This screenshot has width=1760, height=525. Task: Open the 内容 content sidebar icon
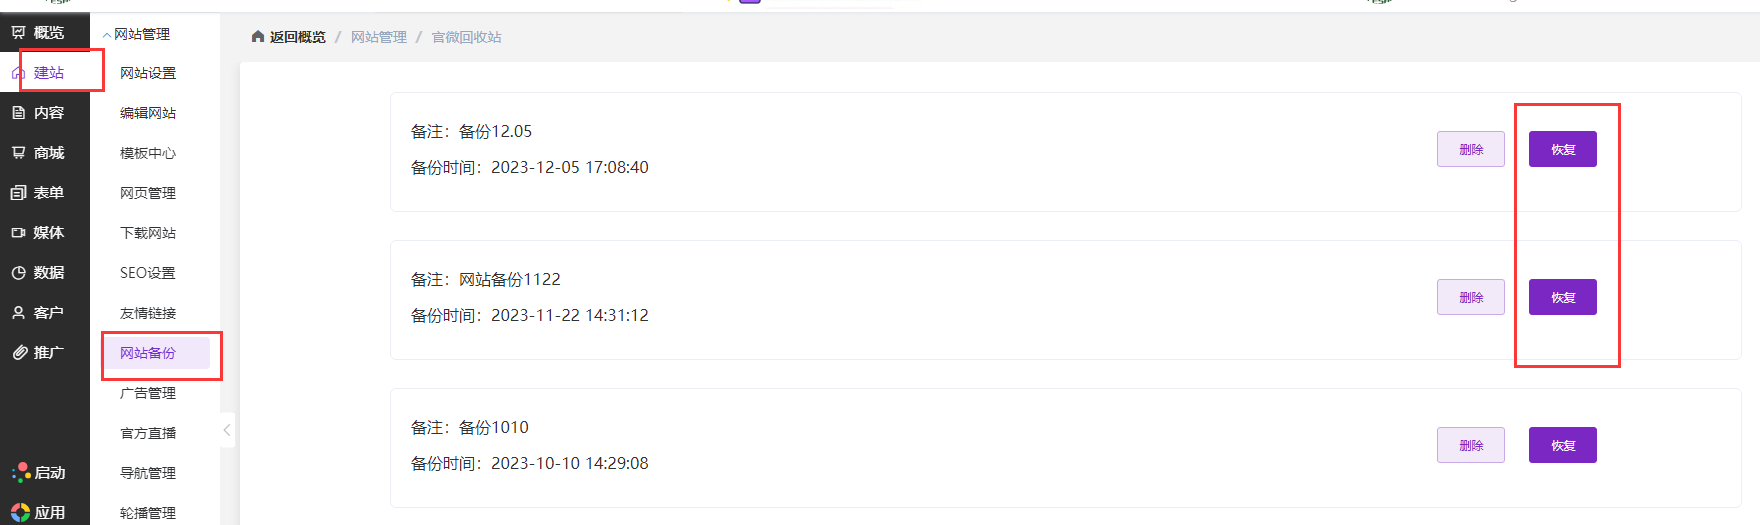[x=19, y=113]
